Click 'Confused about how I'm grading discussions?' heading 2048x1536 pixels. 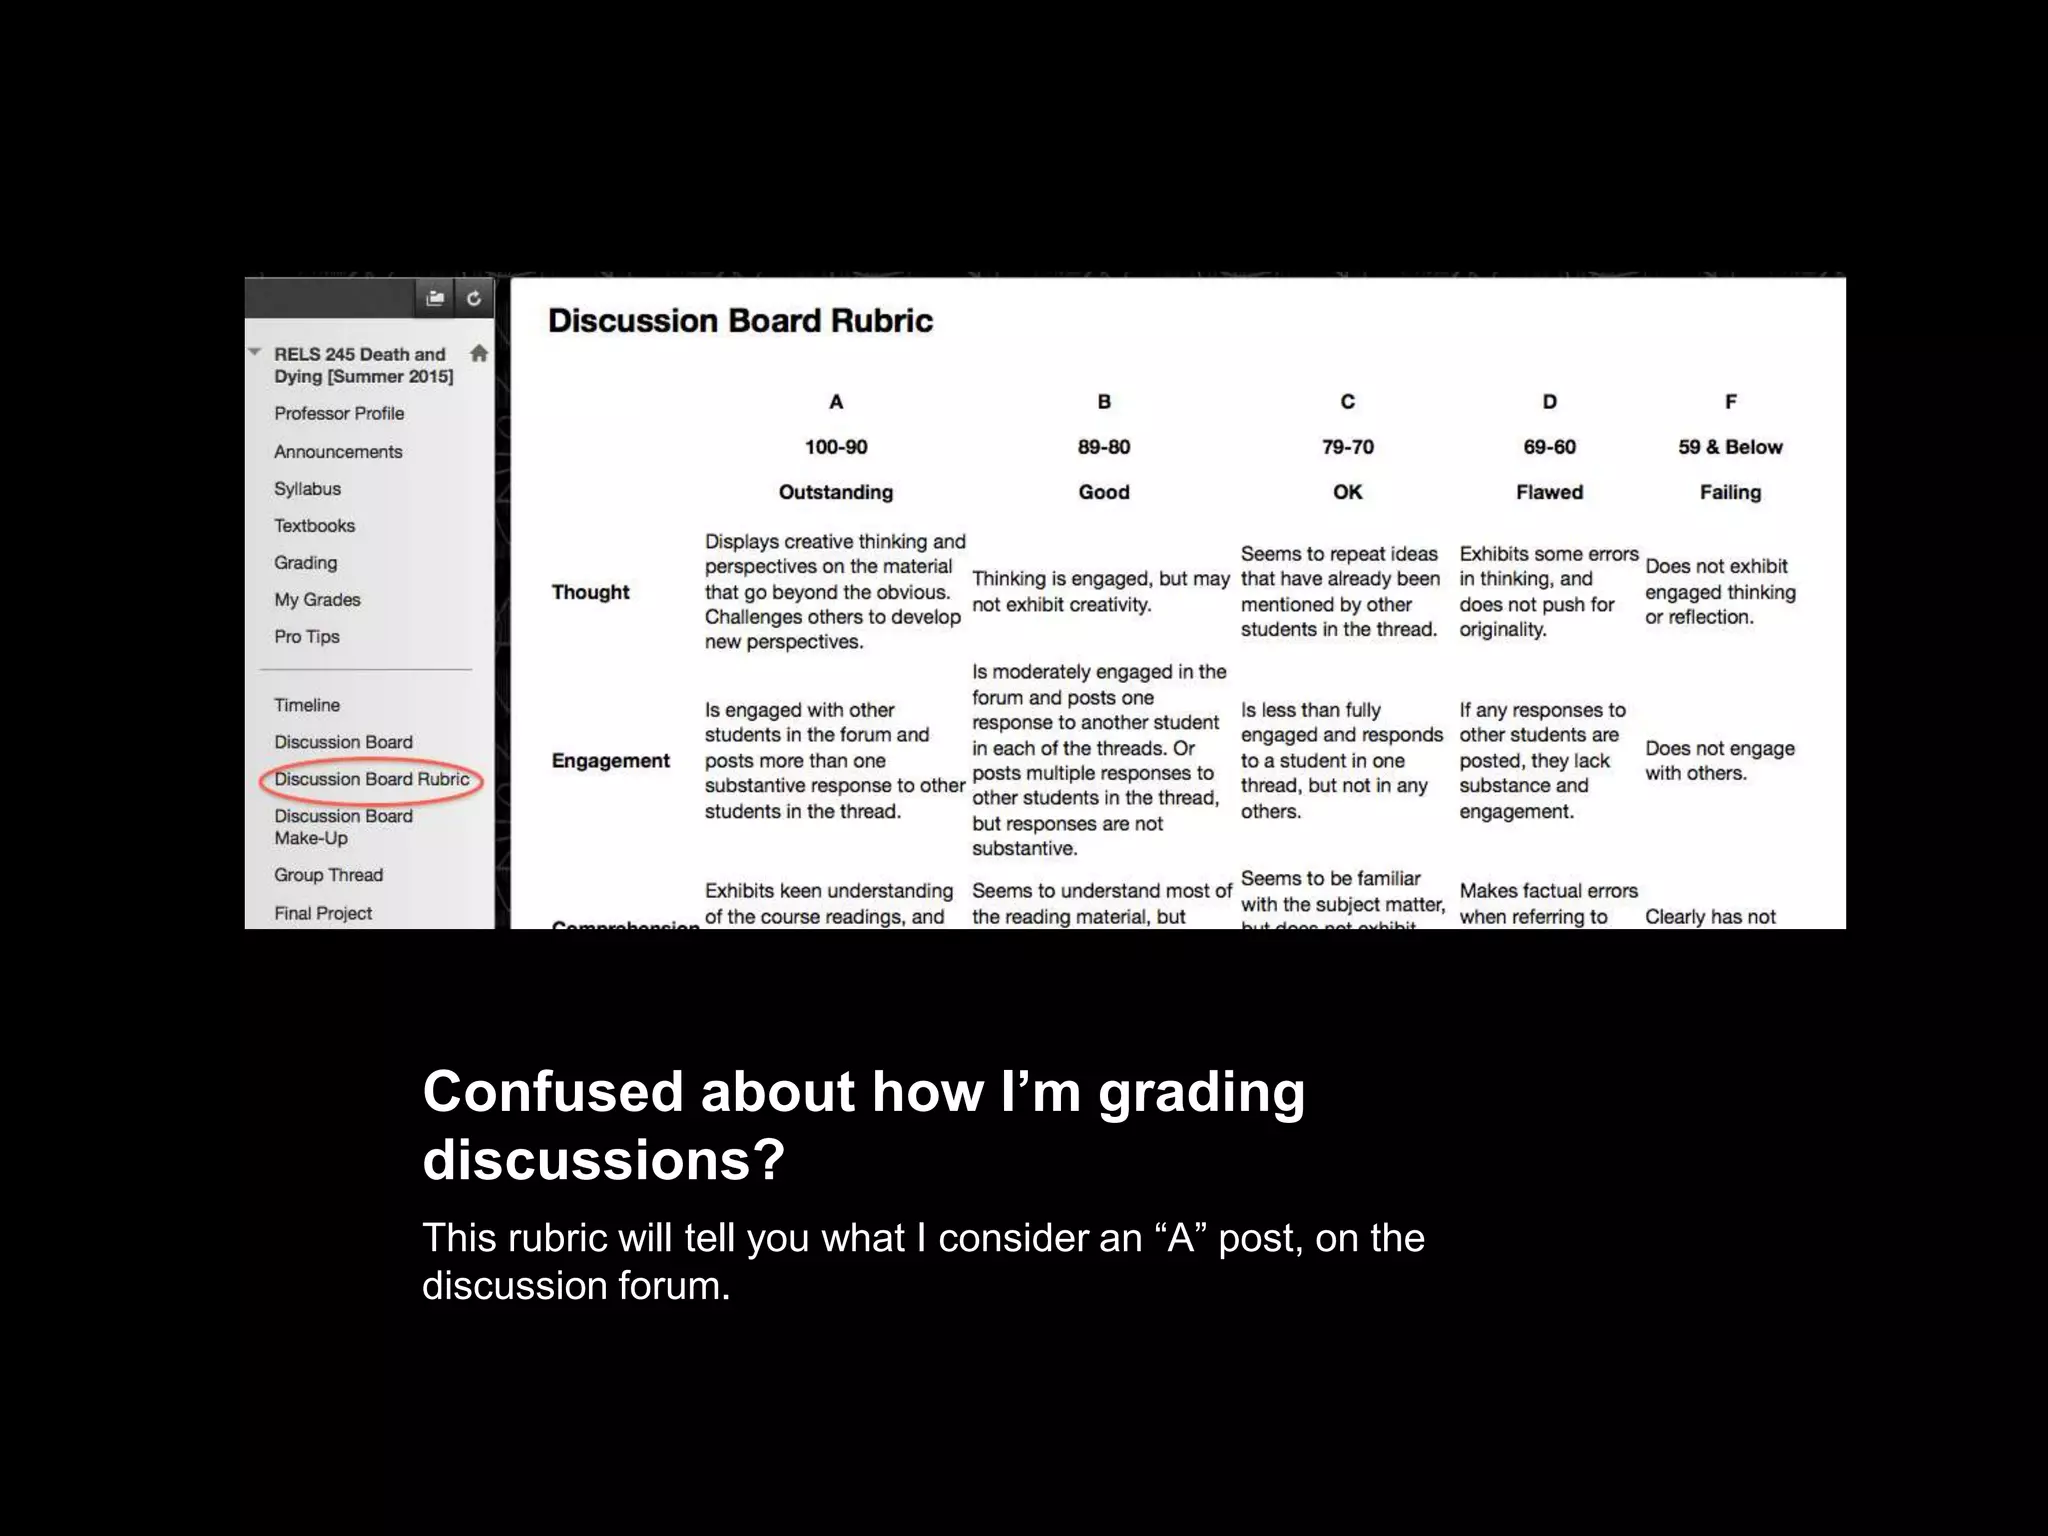[x=864, y=1125]
